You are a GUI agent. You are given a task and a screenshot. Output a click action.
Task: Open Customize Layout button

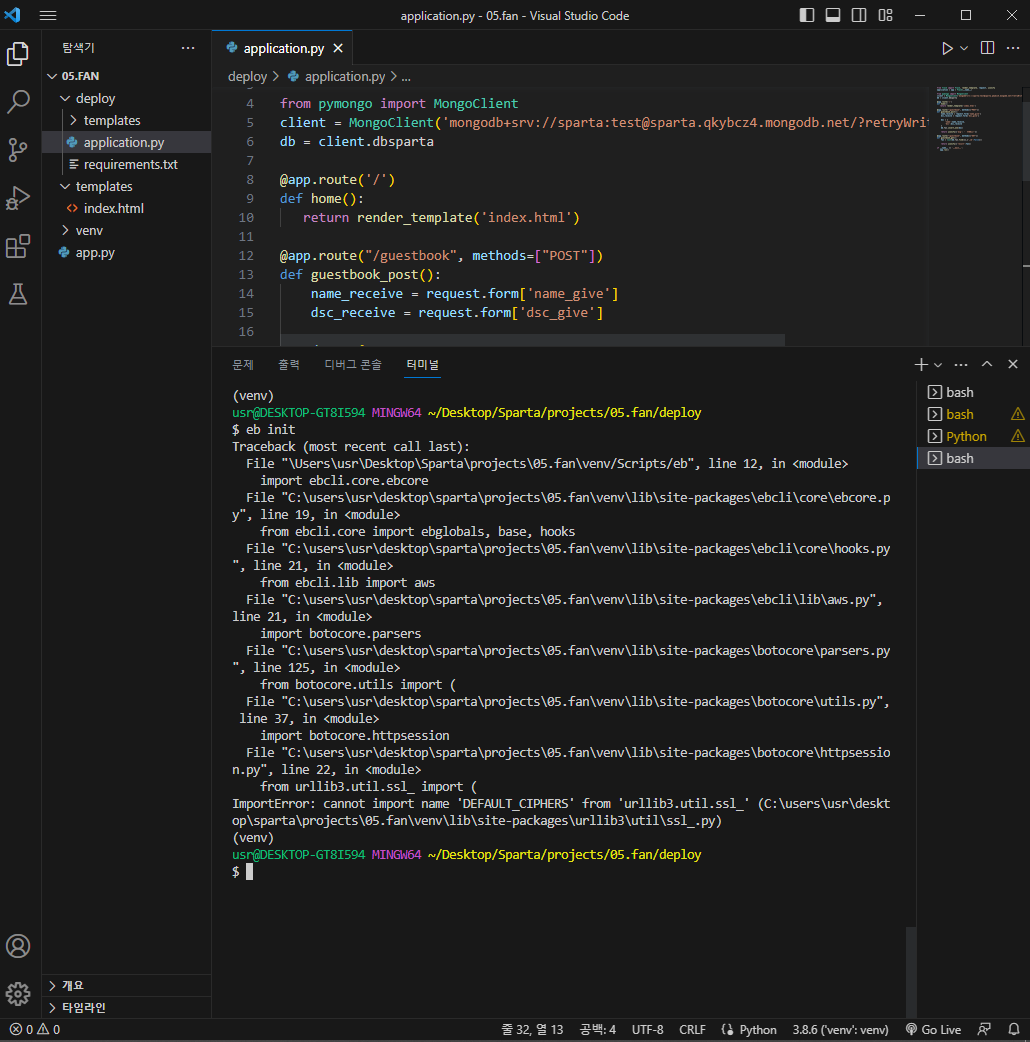coord(885,15)
